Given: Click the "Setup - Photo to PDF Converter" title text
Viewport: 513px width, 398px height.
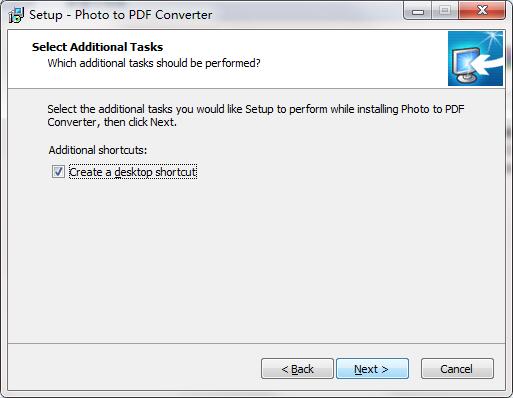Looking at the screenshot, I should 121,15.
